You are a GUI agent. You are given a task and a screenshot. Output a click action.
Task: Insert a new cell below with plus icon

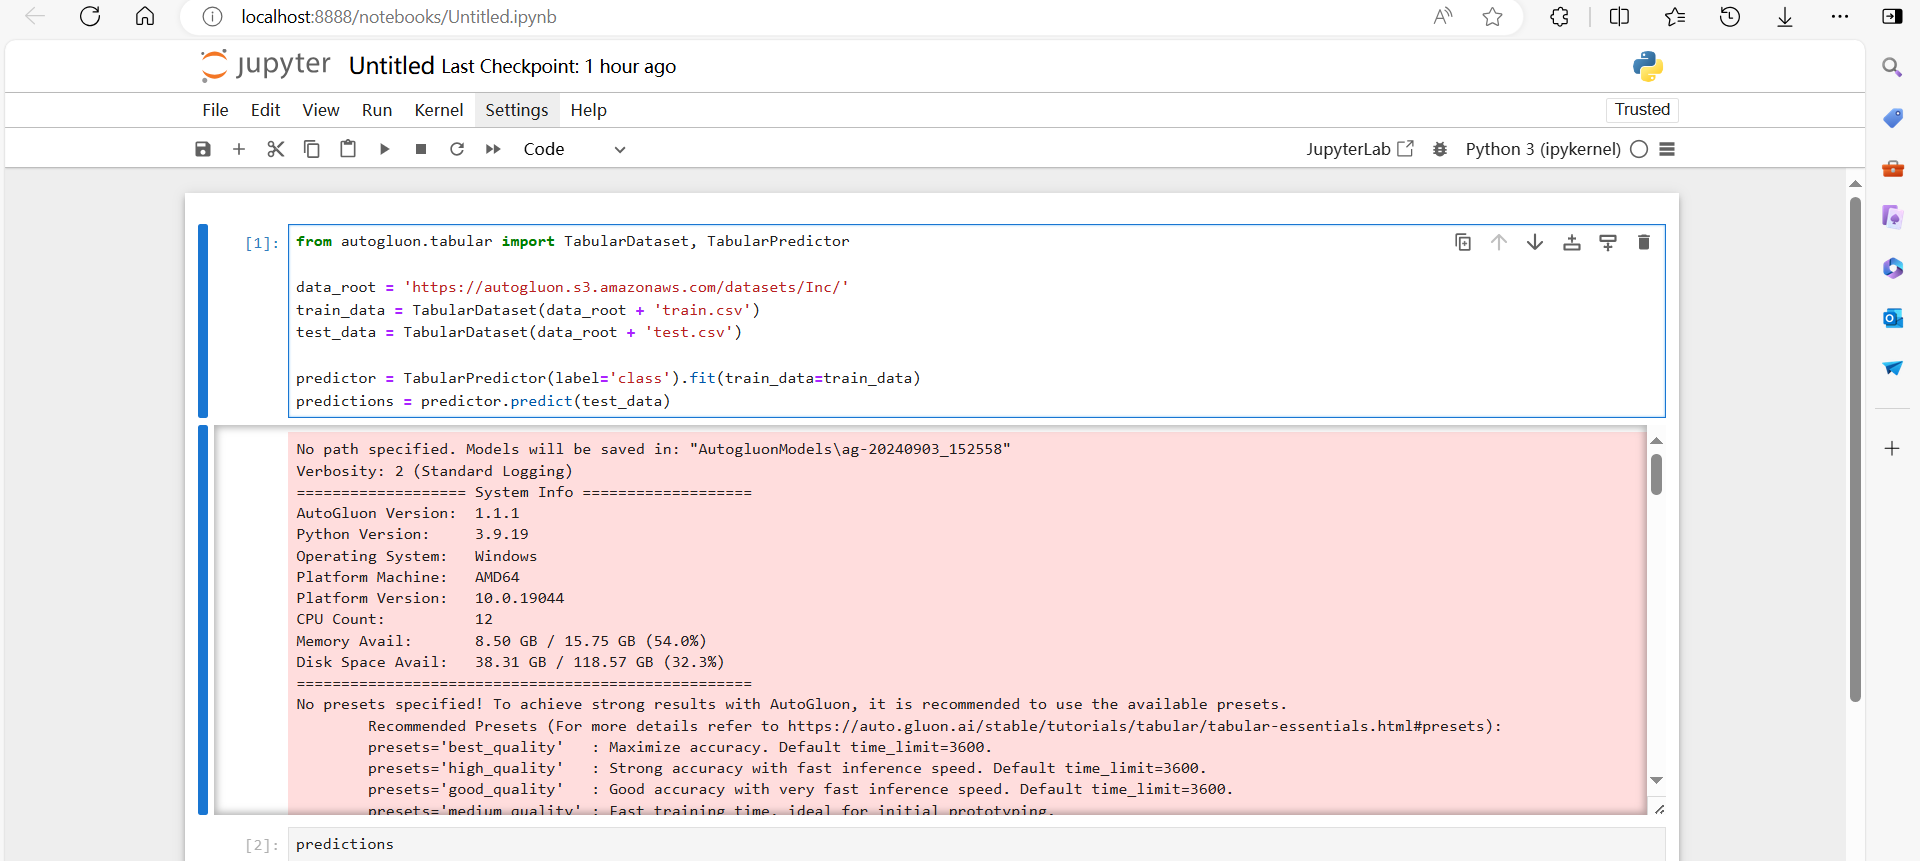(x=239, y=149)
